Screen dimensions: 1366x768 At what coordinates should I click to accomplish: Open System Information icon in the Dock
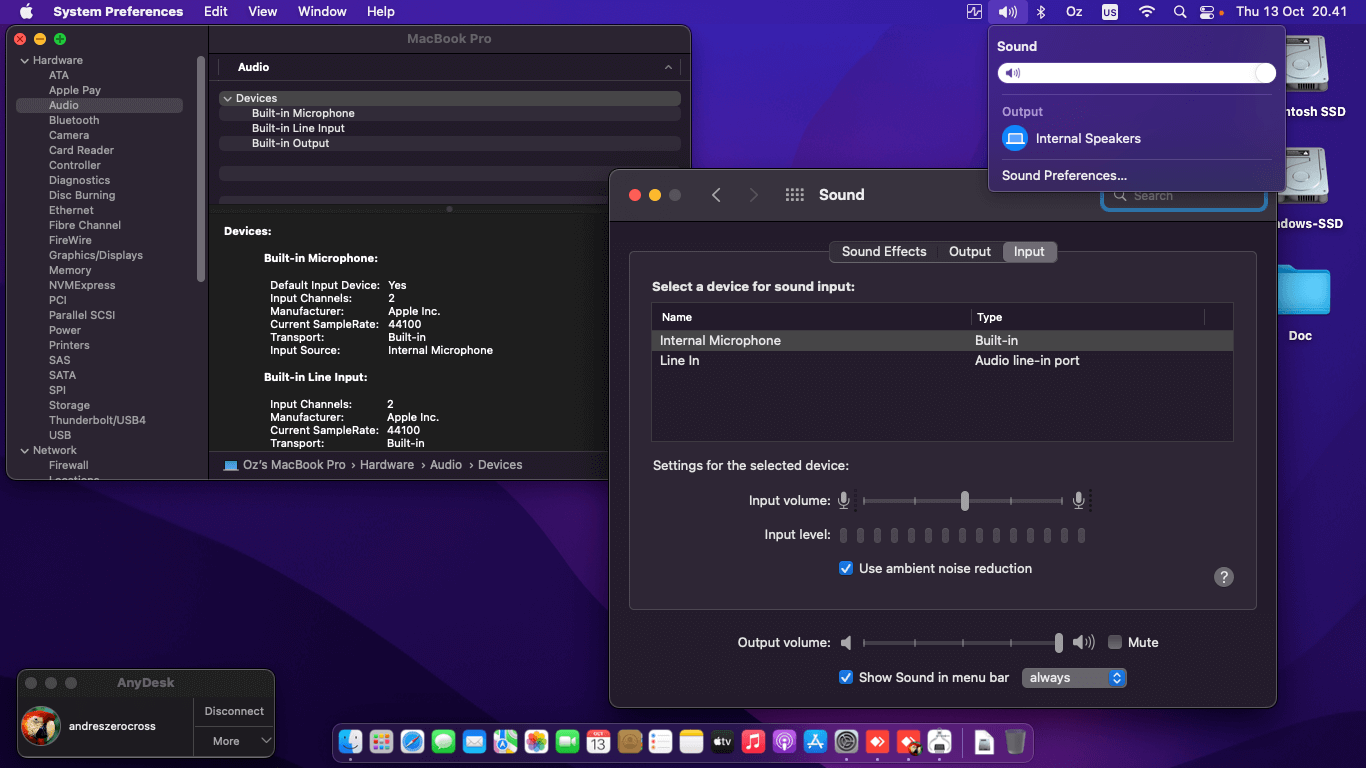(939, 742)
